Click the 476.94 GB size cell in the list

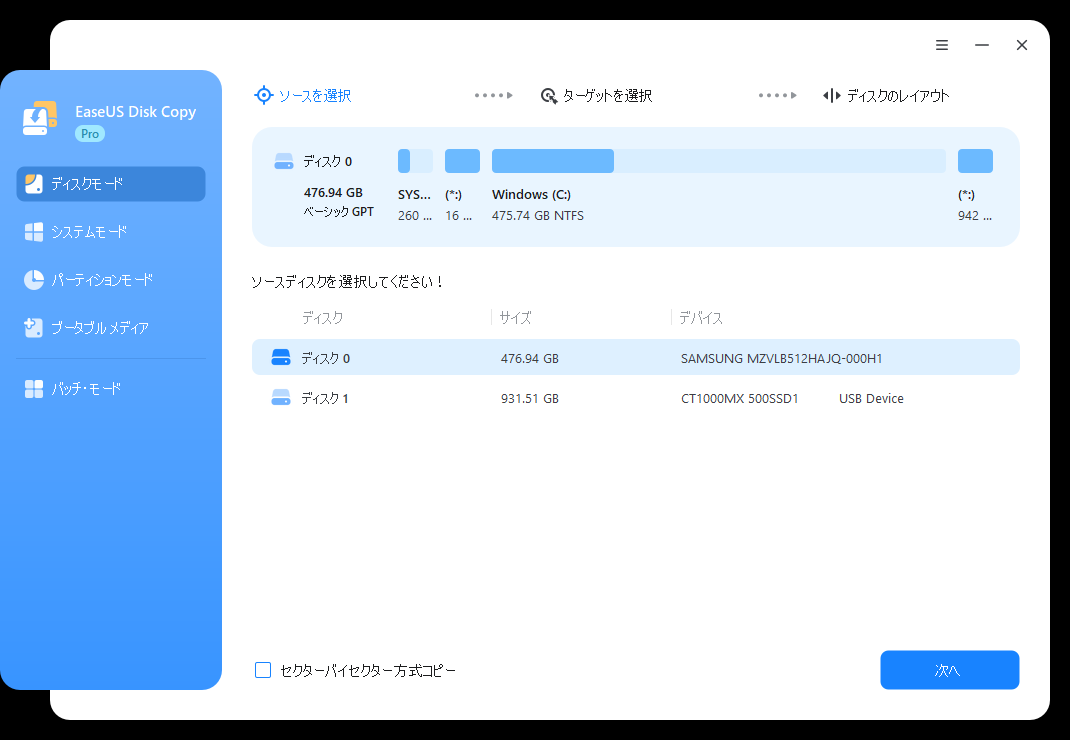coord(530,358)
